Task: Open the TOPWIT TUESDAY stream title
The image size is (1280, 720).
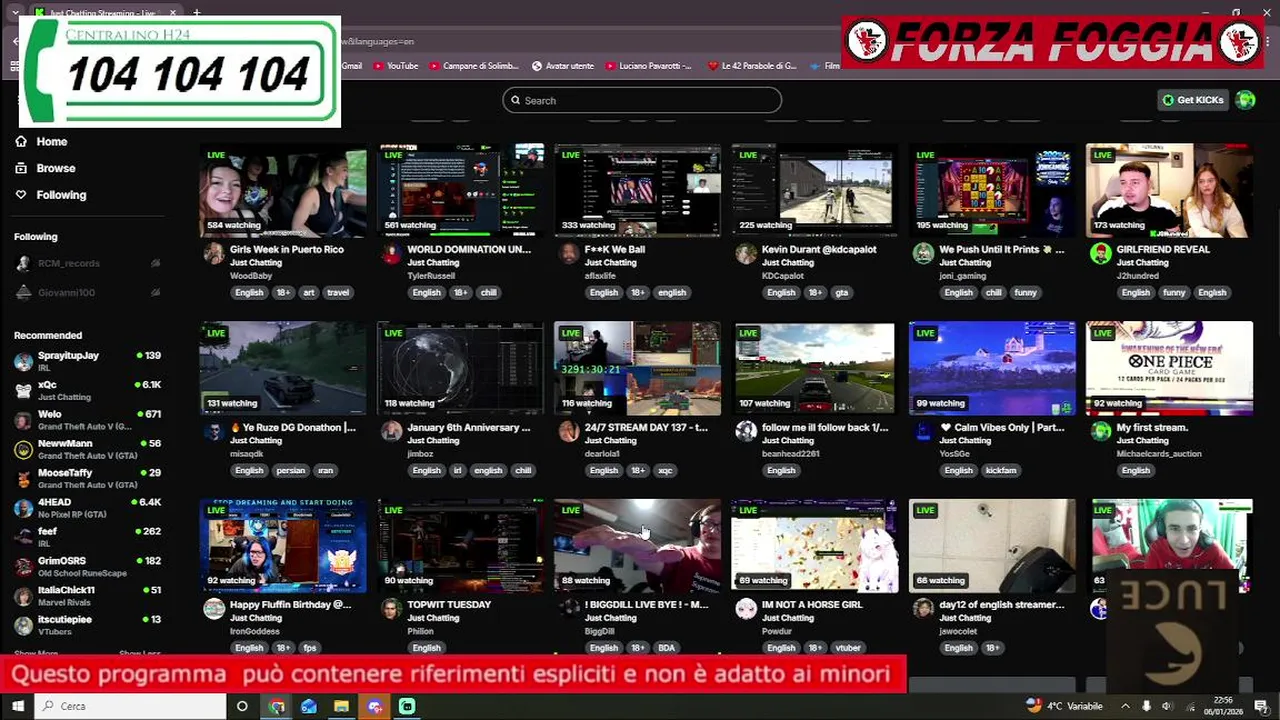Action: click(449, 605)
